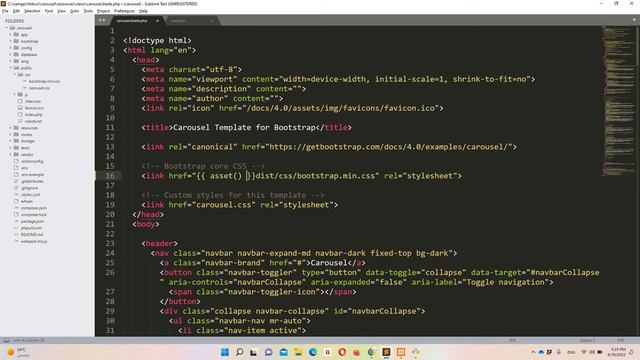640x360 pixels.
Task: Open package.json in sidebar
Action: [x=32, y=221]
